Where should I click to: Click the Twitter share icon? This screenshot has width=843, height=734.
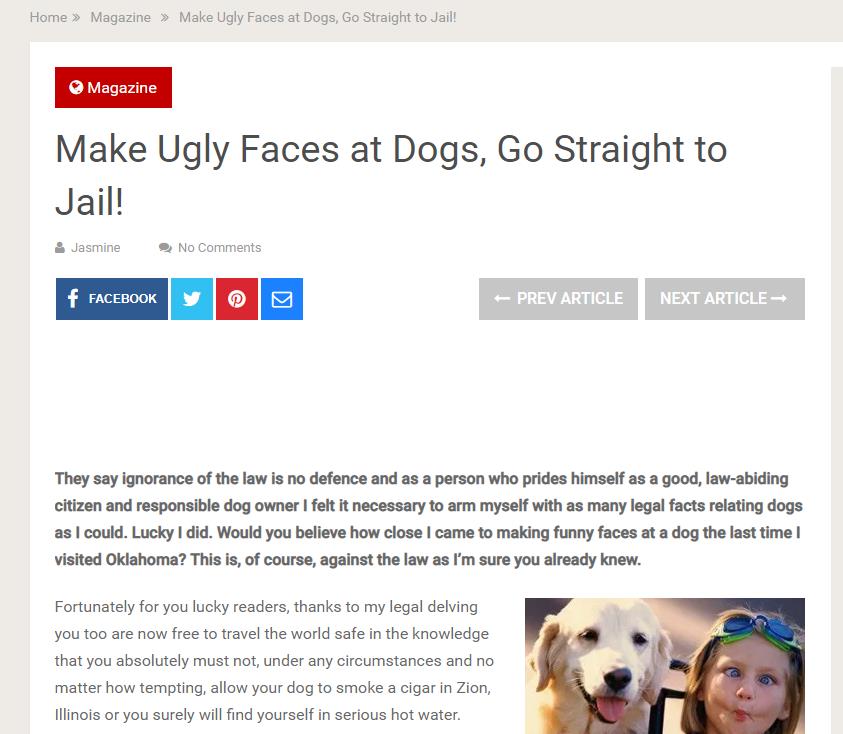pos(192,299)
